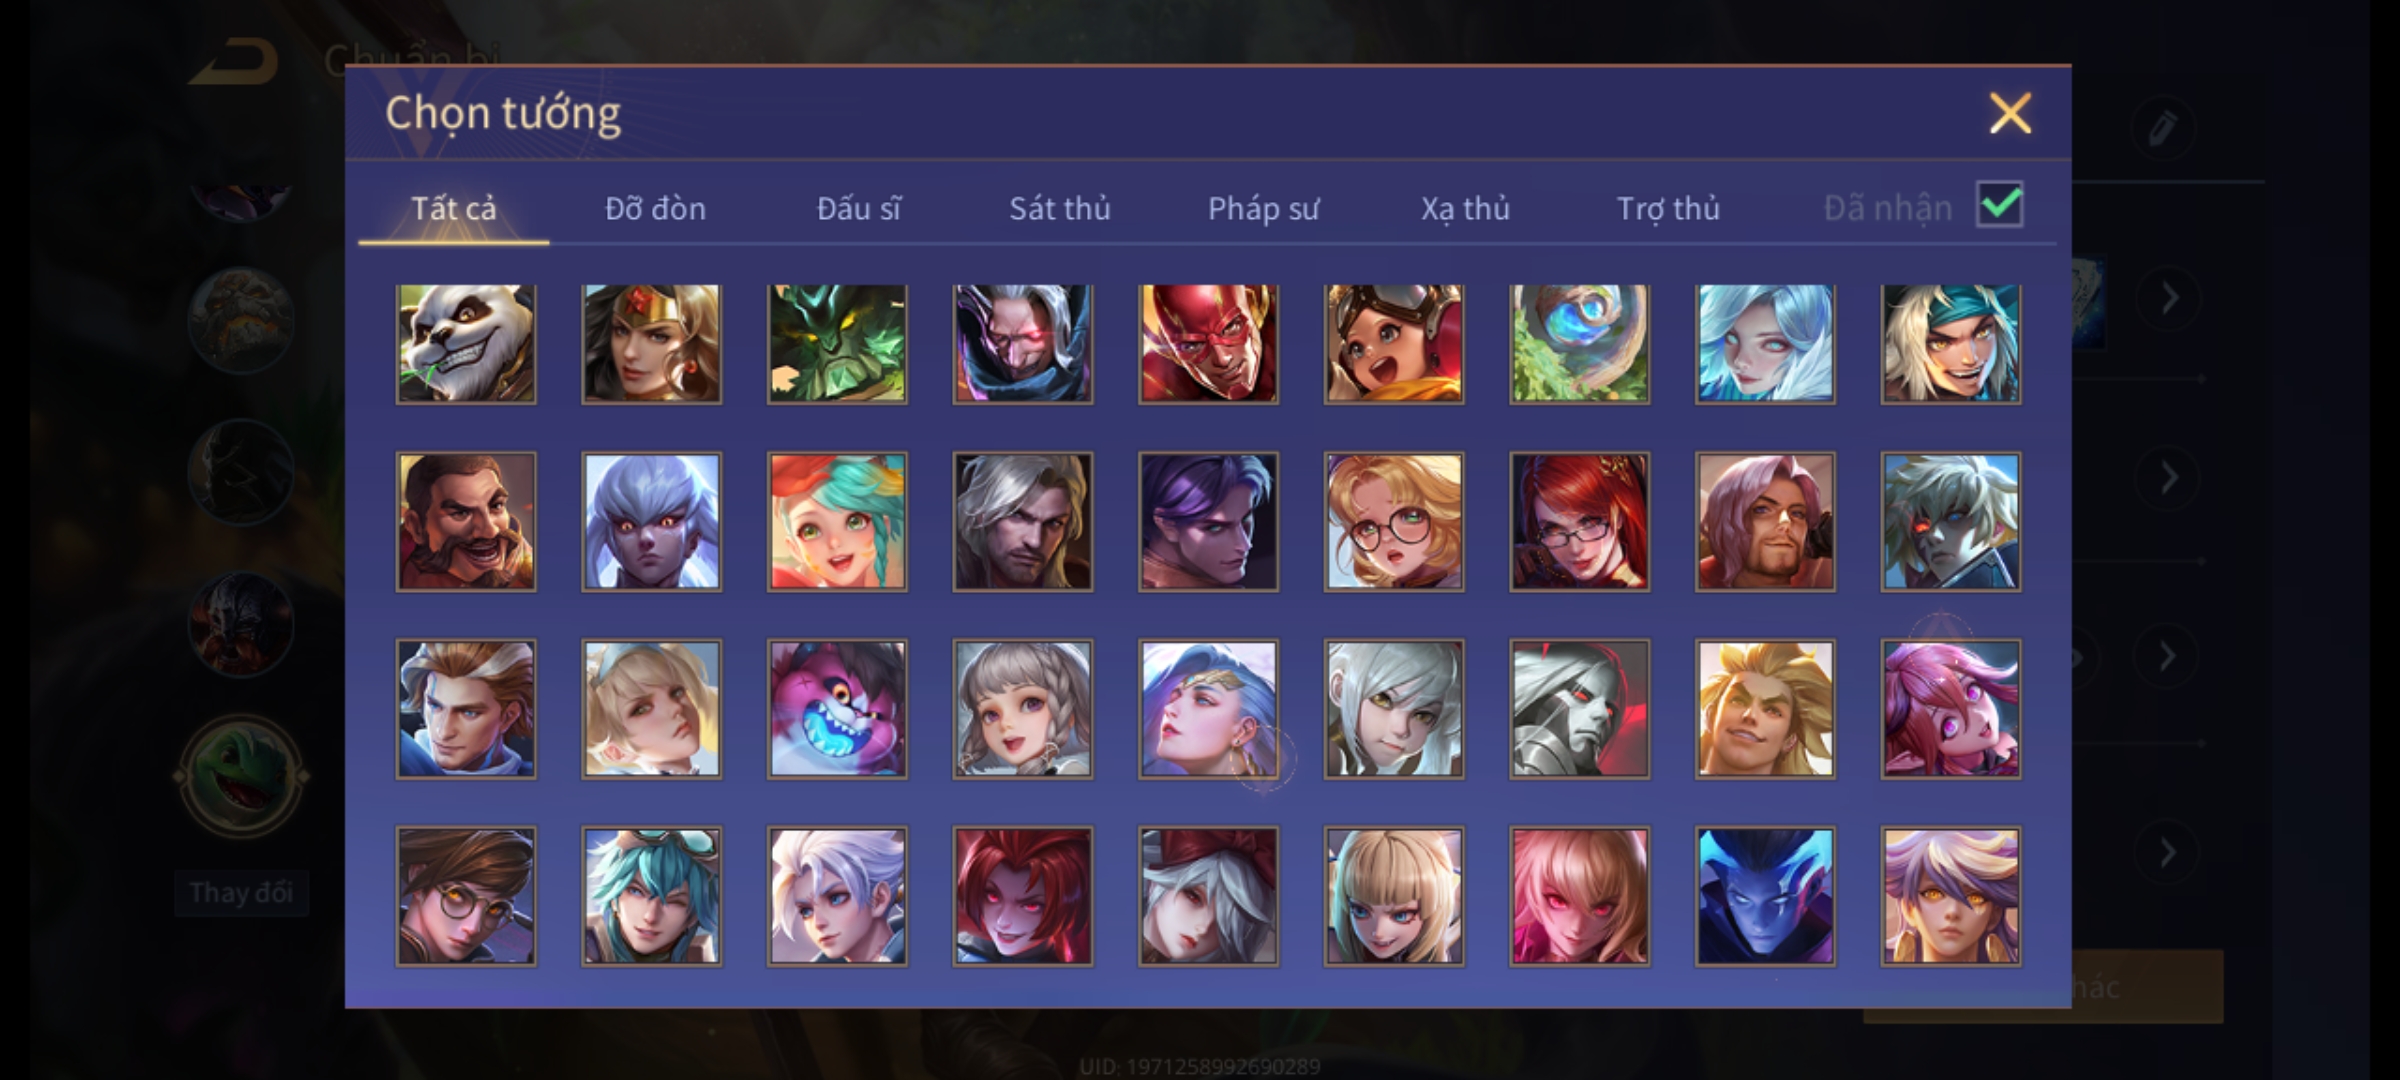This screenshot has width=2400, height=1080.
Task: Select the panda hero portrait
Action: pos(466,343)
